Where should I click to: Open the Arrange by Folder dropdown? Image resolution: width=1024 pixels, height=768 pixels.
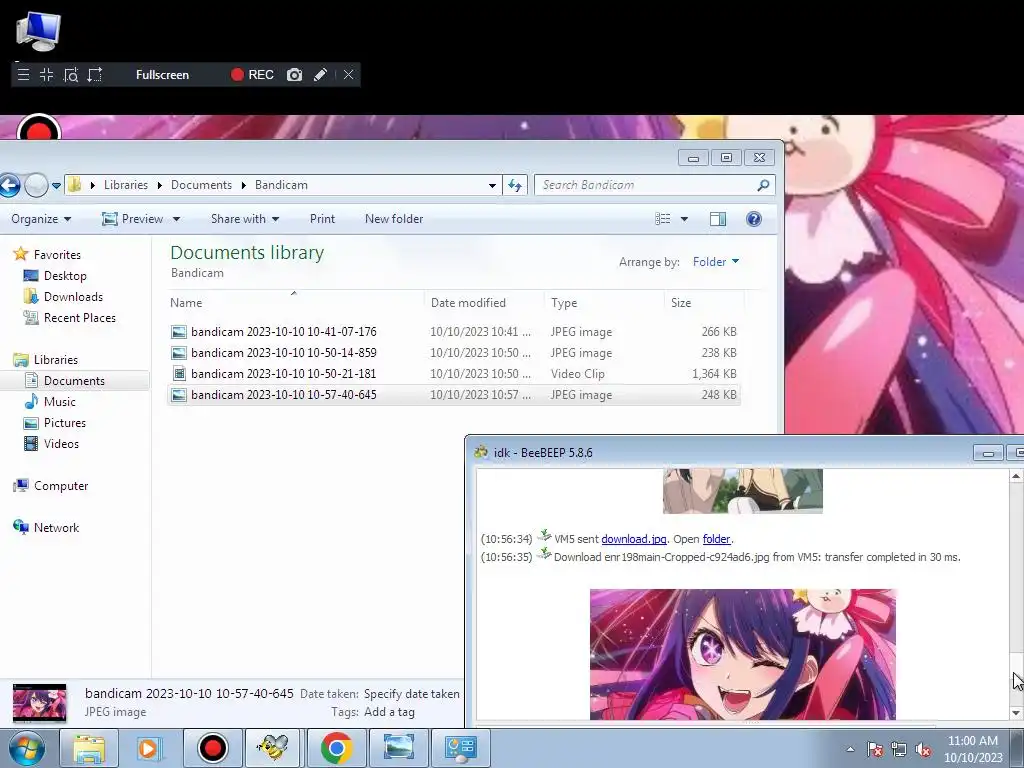[716, 262]
